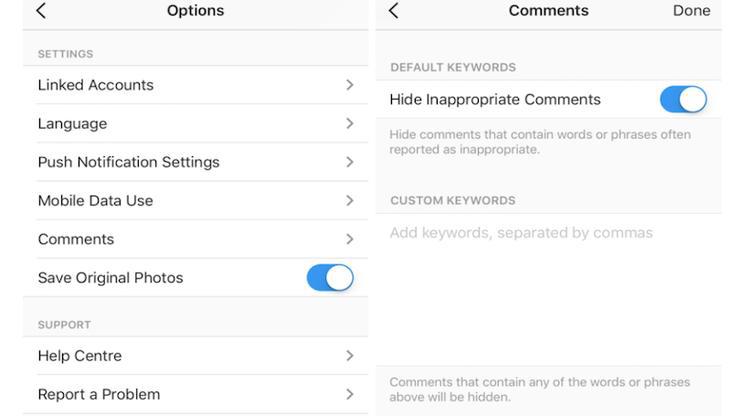Turn off Hide Inappropriate Comments toggle
Viewport: 740px width, 416px height.
point(683,100)
